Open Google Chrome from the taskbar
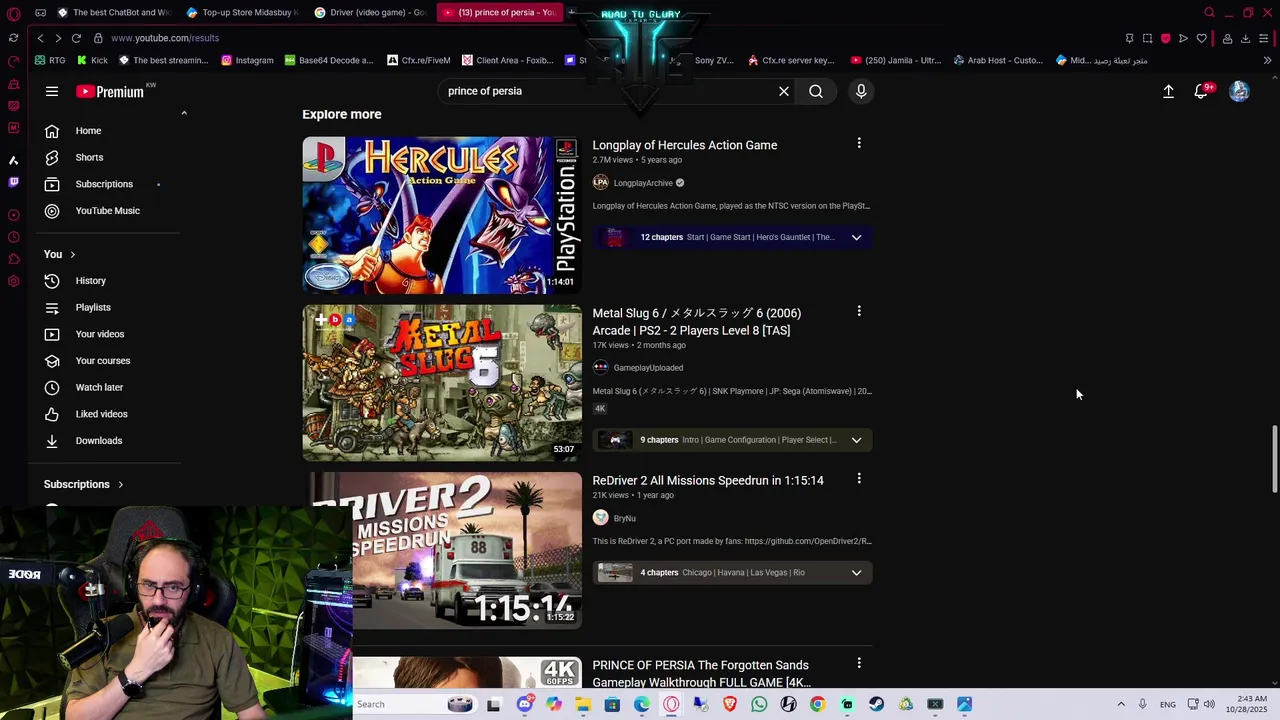 [x=817, y=704]
